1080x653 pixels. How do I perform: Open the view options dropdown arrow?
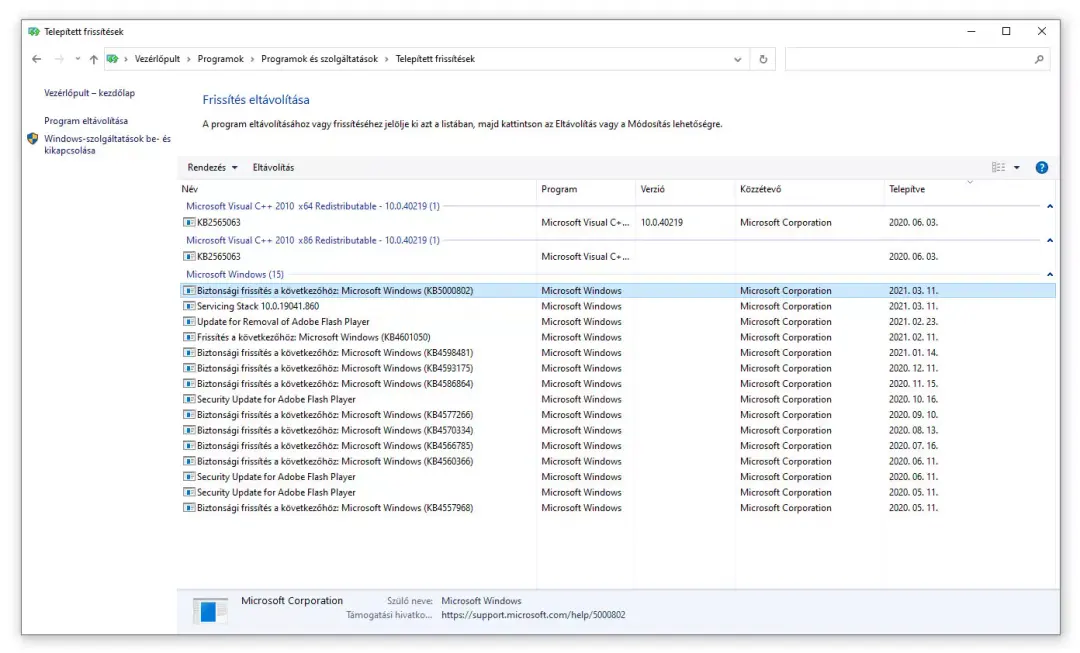tap(1017, 167)
